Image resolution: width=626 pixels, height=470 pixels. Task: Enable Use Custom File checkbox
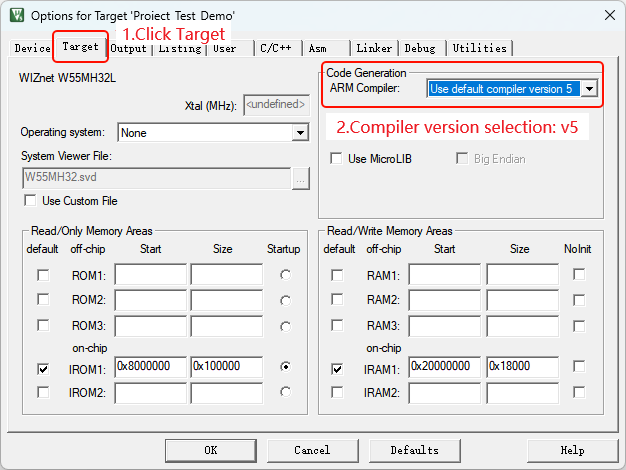pyautogui.click(x=30, y=200)
